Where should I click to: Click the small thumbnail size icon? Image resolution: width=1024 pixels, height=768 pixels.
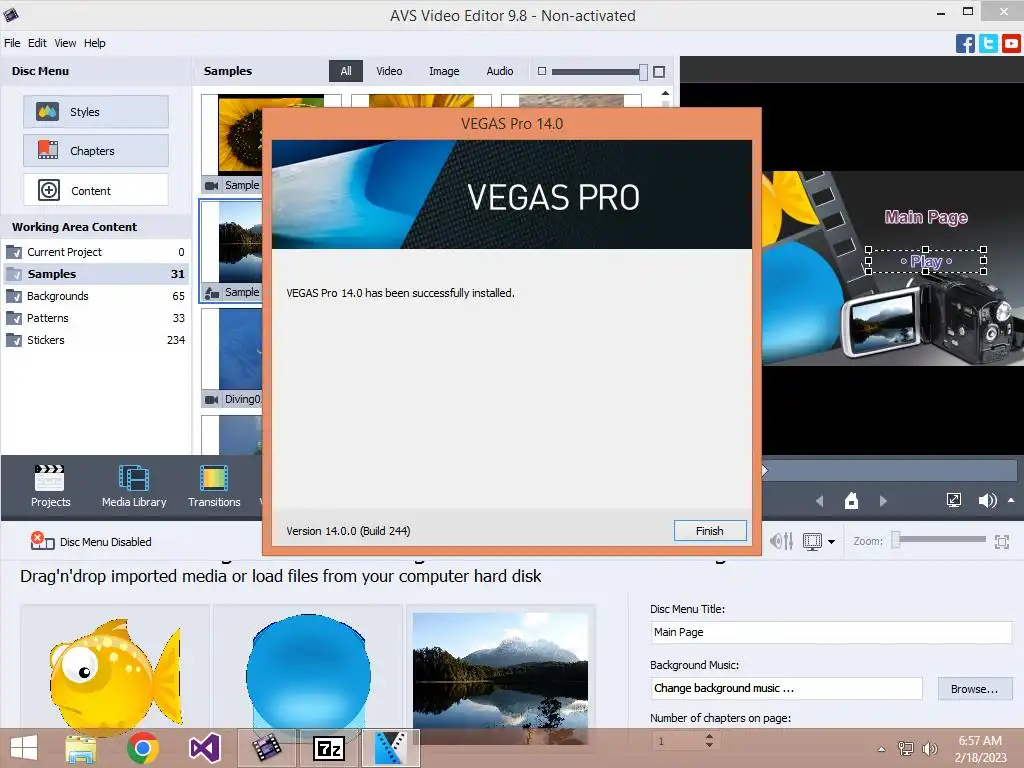point(541,71)
